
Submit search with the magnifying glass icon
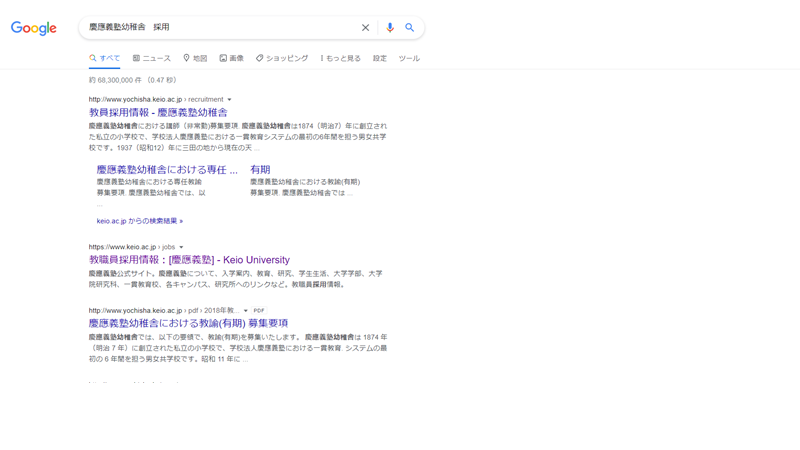point(410,28)
